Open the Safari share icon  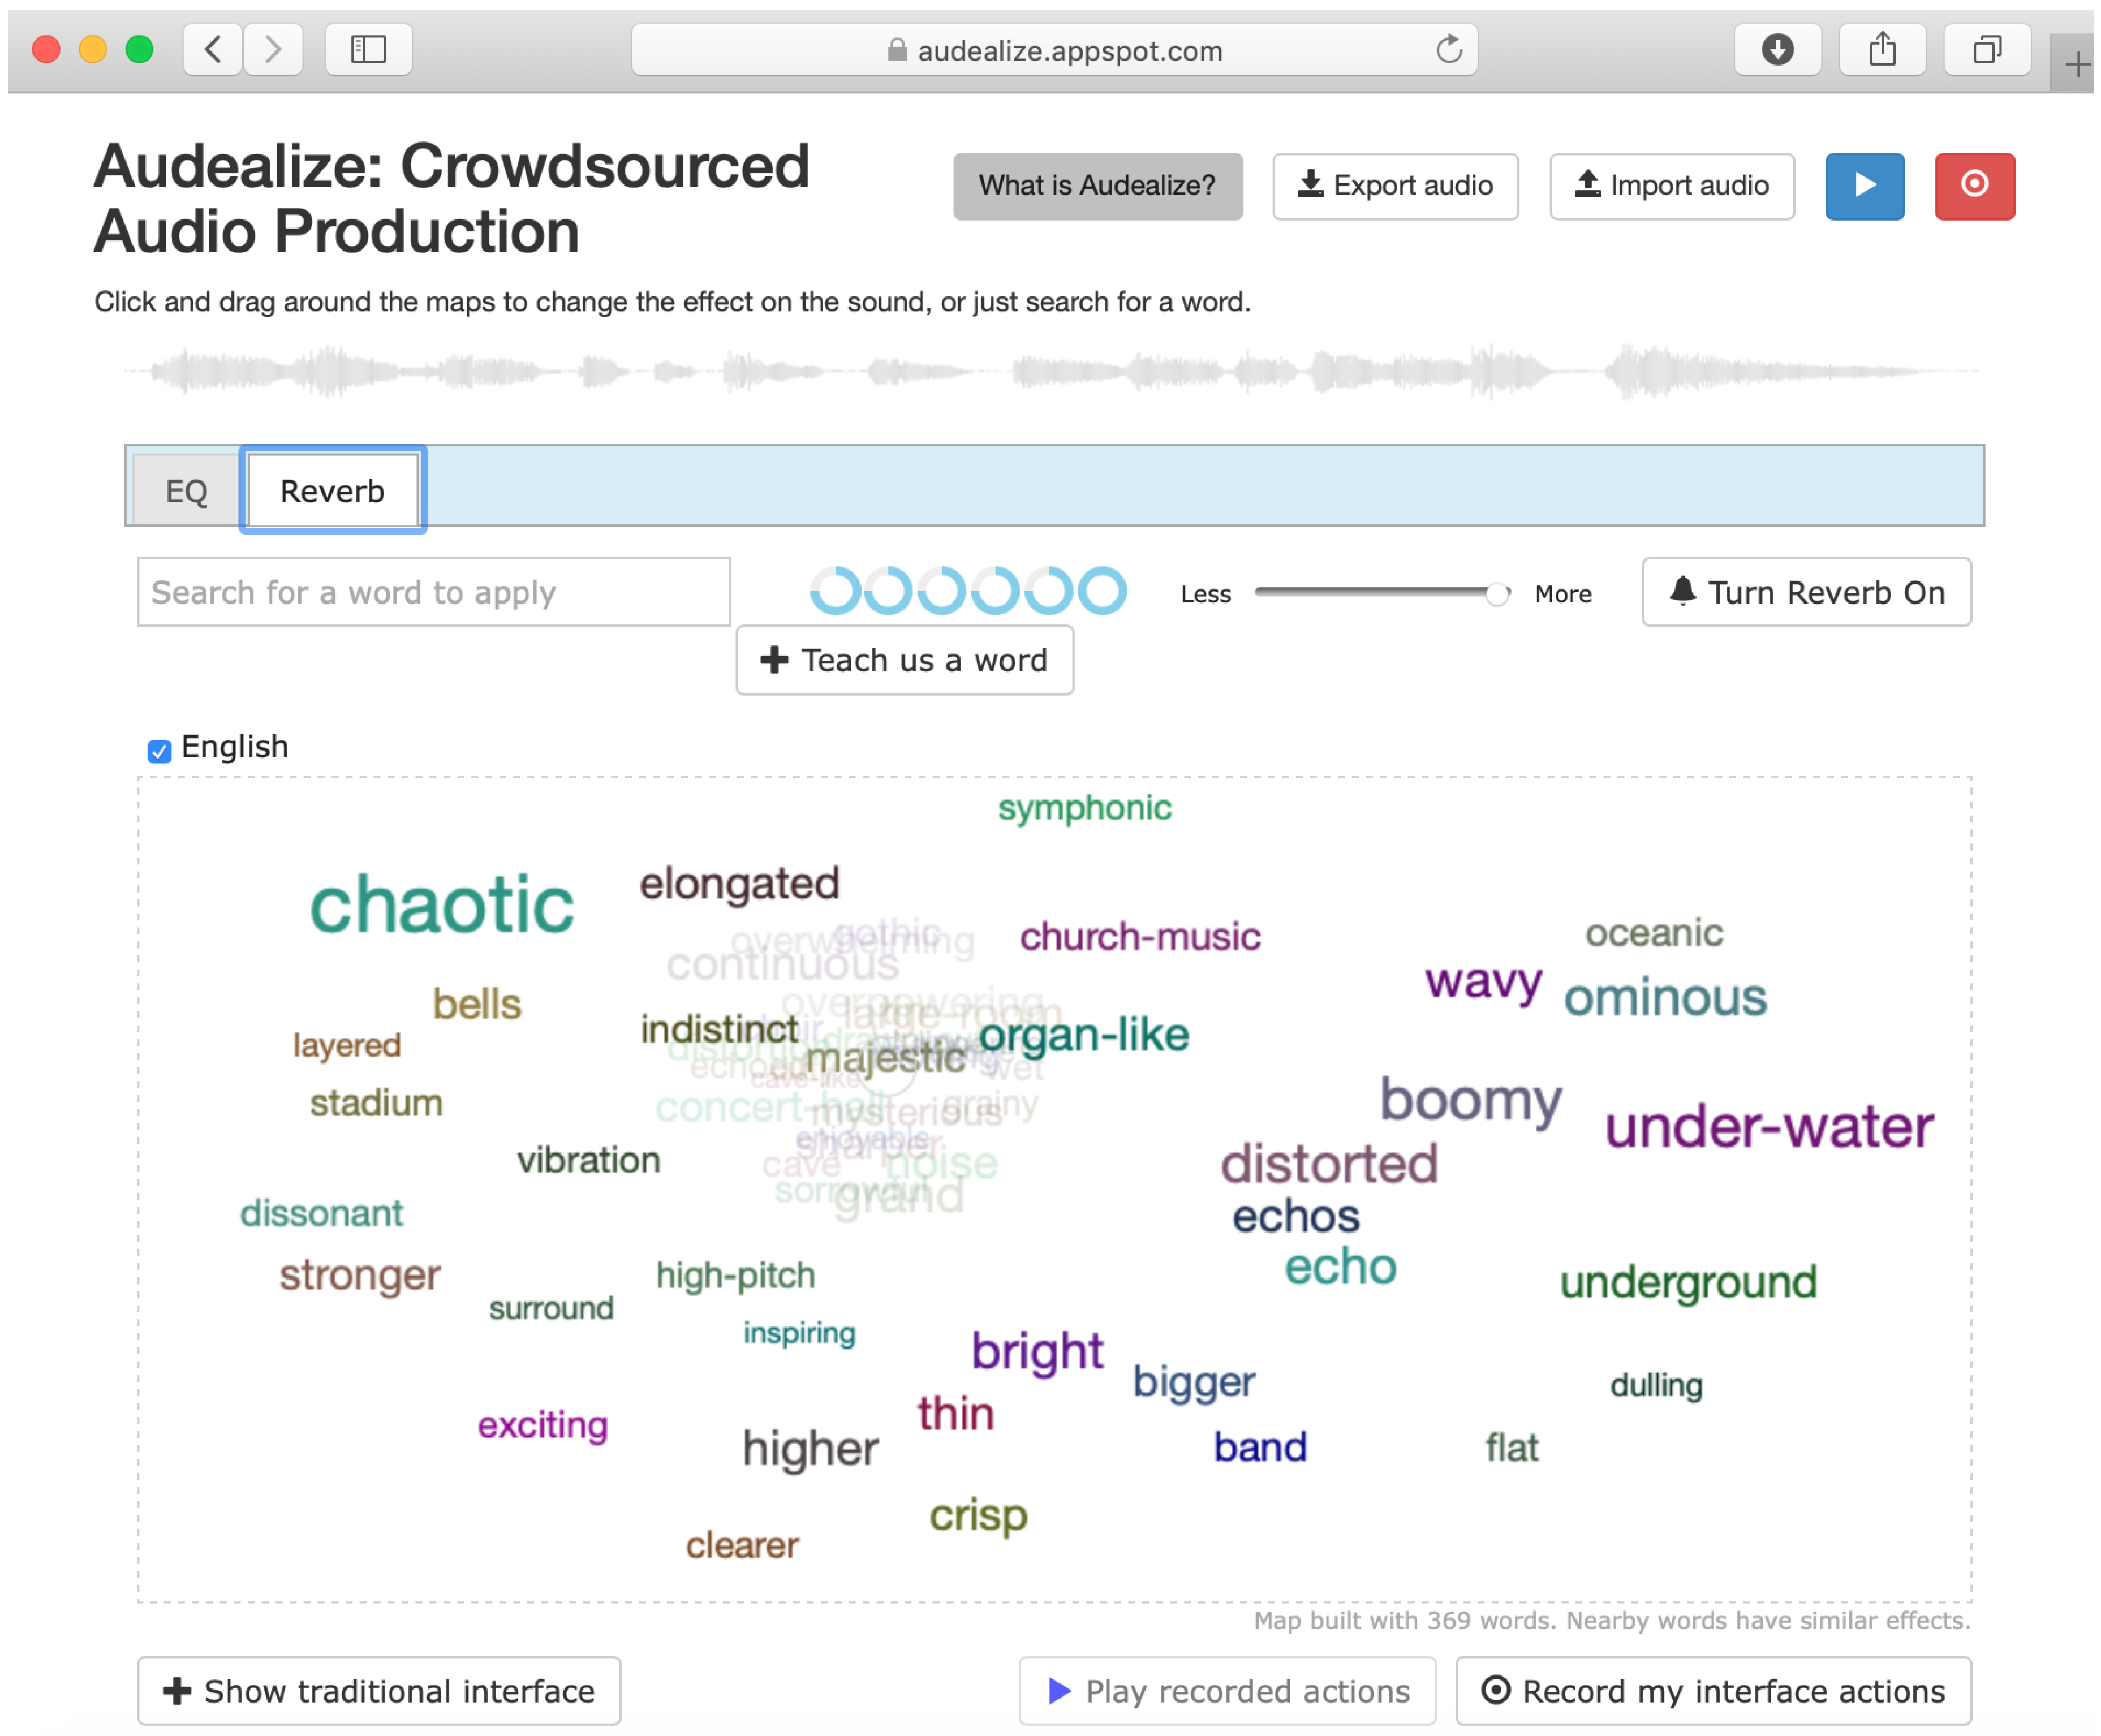tap(1881, 49)
